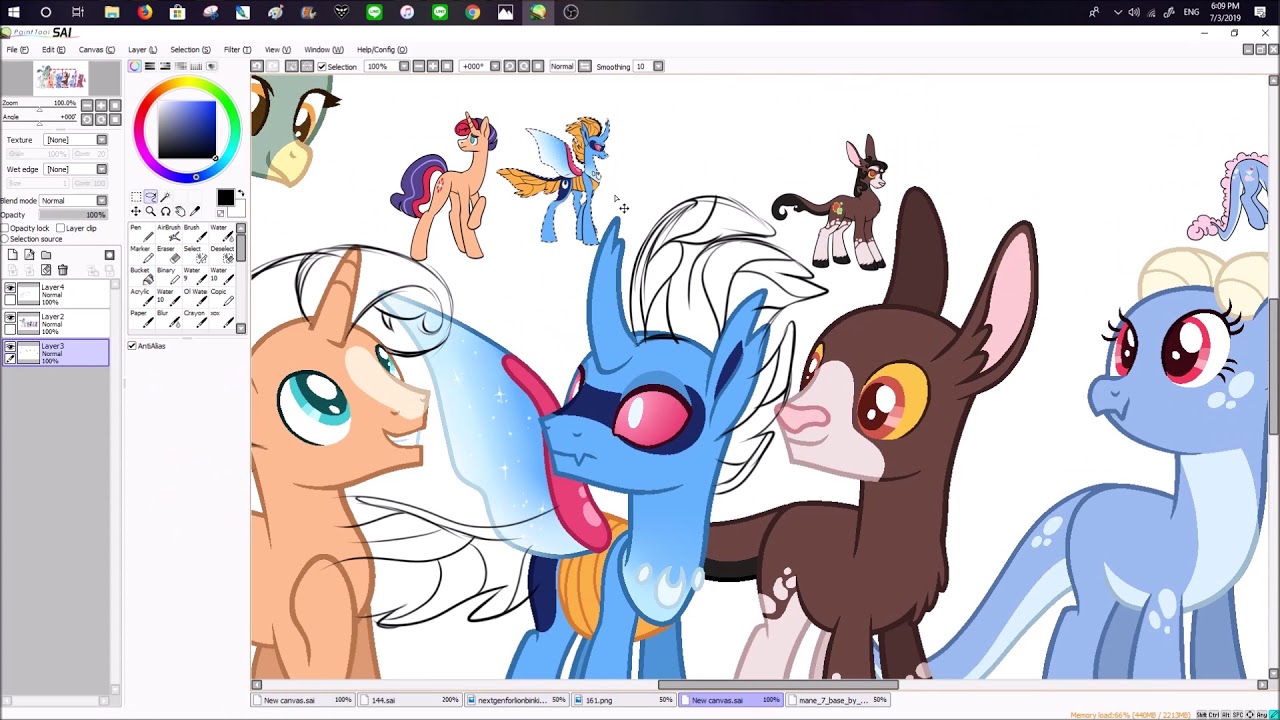Viewport: 1280px width, 720px height.
Task: Click the taskbar volume icon
Action: (x=1134, y=12)
